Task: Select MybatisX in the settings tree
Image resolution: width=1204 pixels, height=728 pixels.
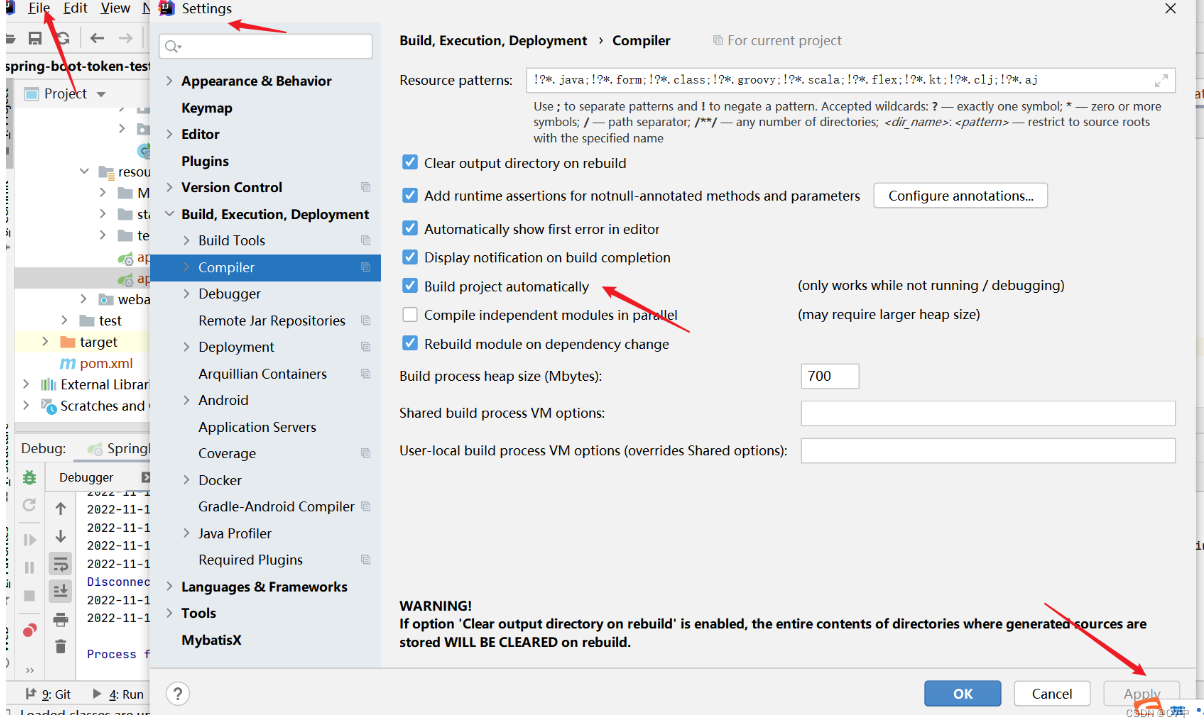Action: 211,640
